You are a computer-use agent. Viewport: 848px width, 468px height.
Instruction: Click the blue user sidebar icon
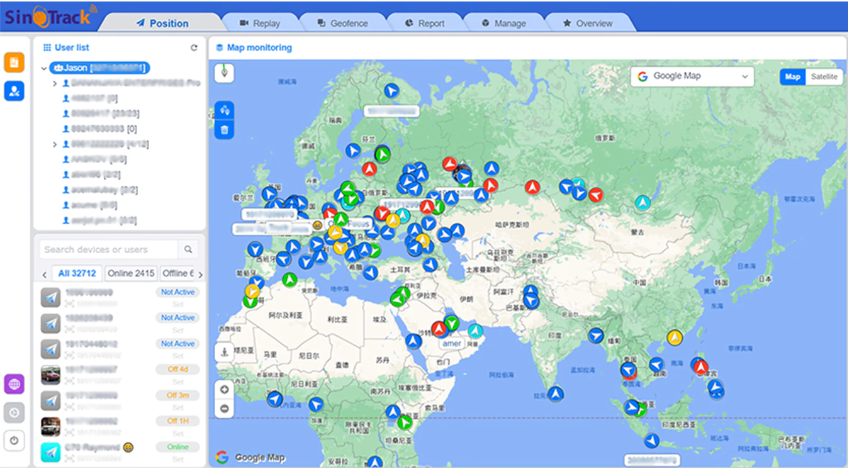click(x=14, y=91)
